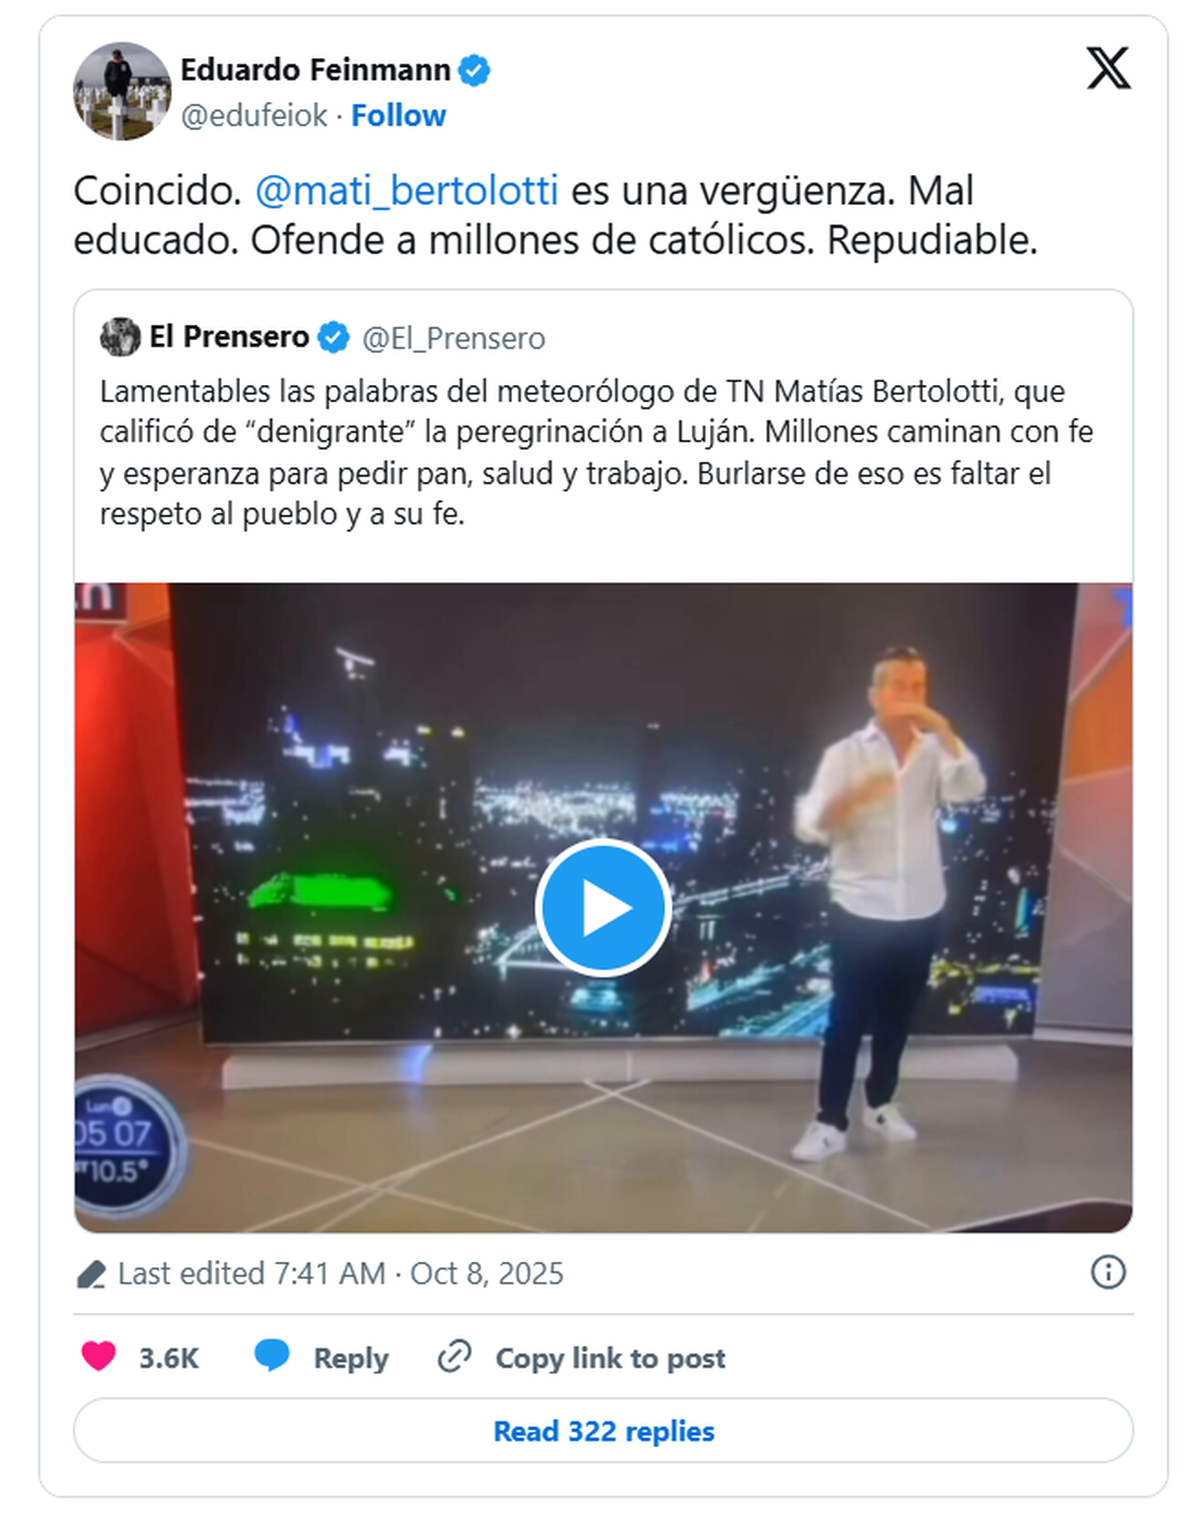Play the embedded video
Viewport: 1200px width, 1538px height.
603,907
